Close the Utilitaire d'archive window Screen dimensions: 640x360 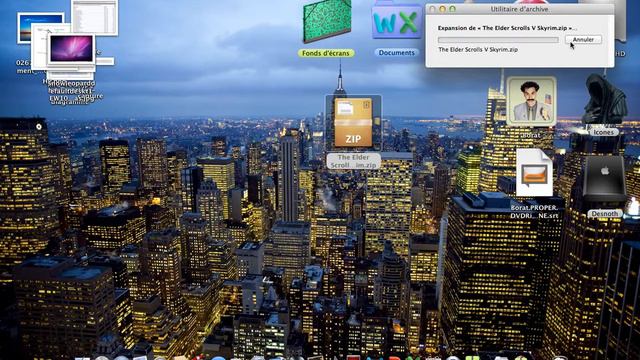tap(433, 9)
